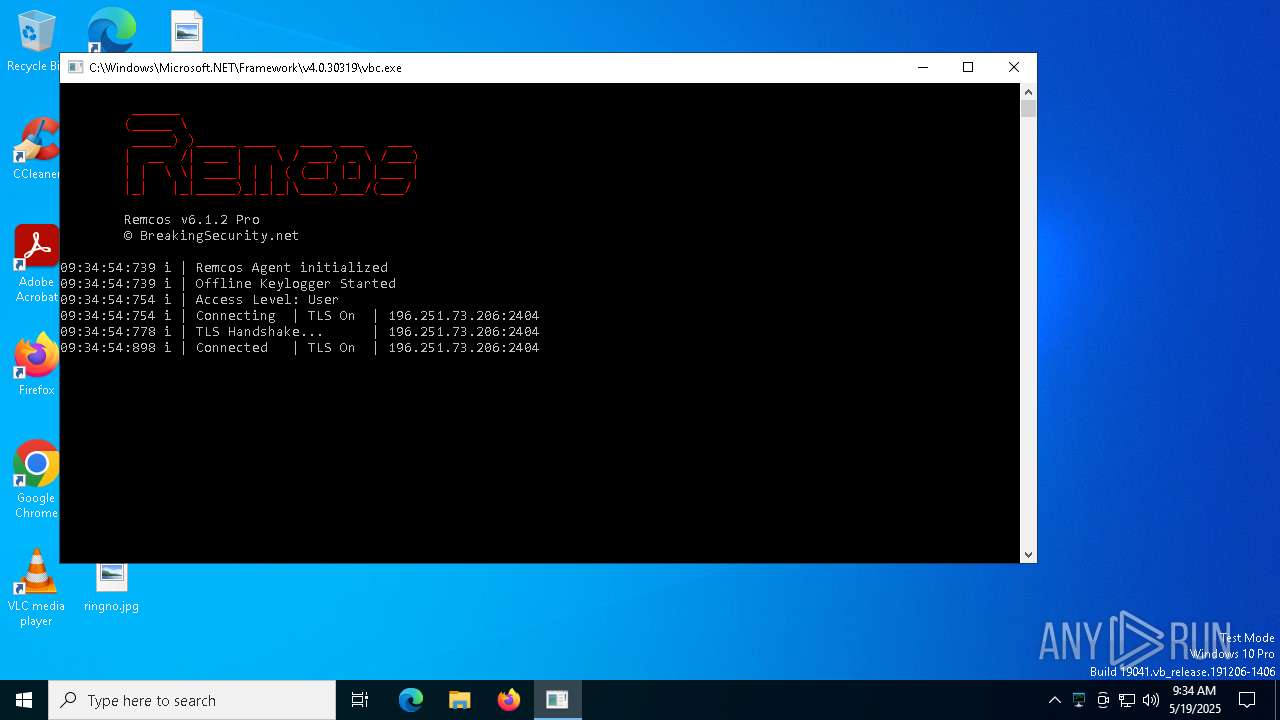Open the network tray icon
This screenshot has height=720, width=1280.
click(x=1127, y=700)
